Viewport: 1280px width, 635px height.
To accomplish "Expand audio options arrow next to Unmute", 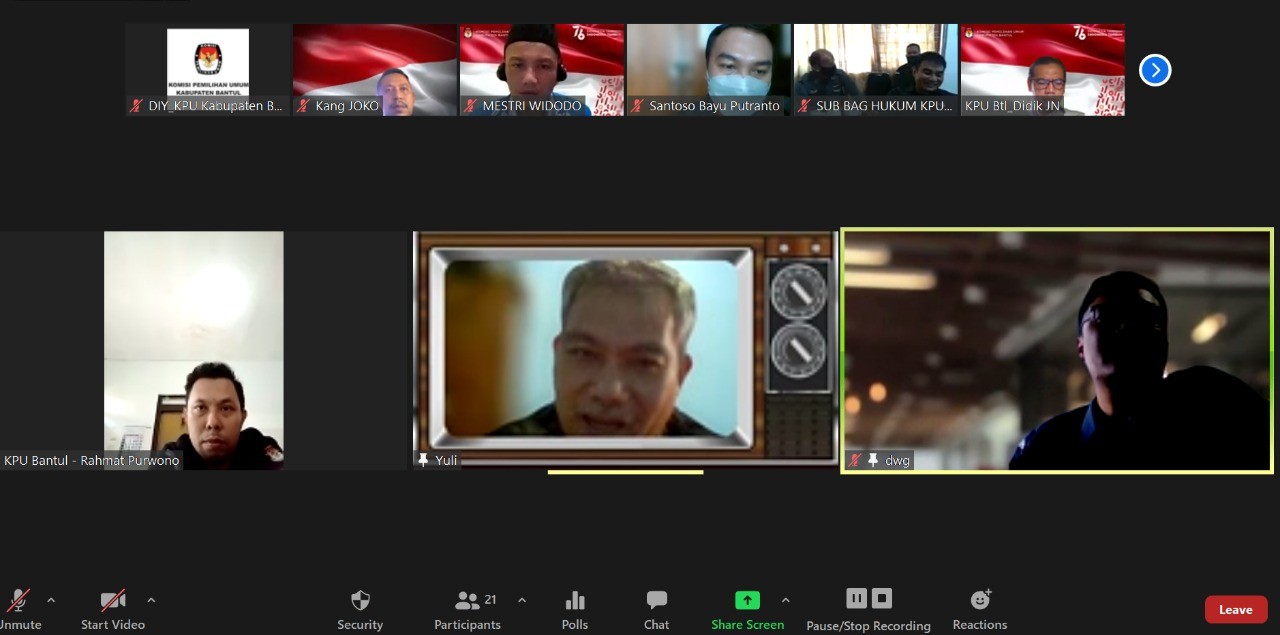I will point(51,600).
